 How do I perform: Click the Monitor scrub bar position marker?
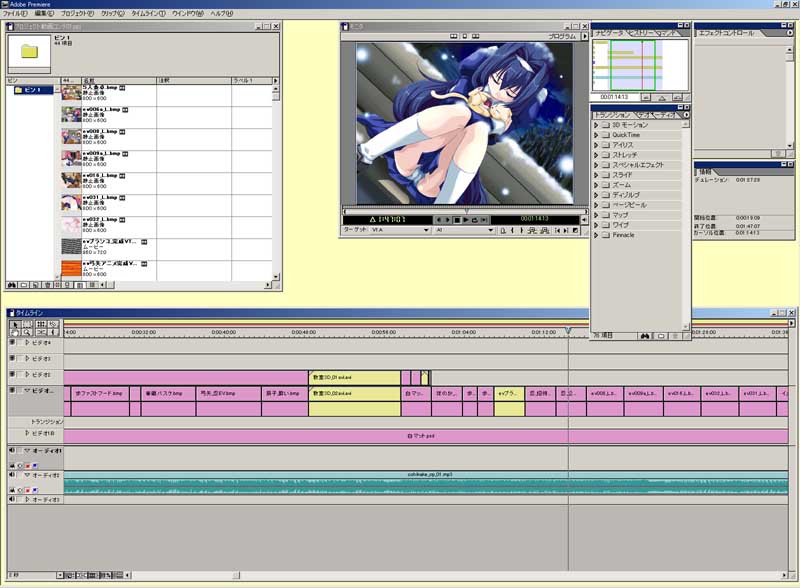coord(466,210)
